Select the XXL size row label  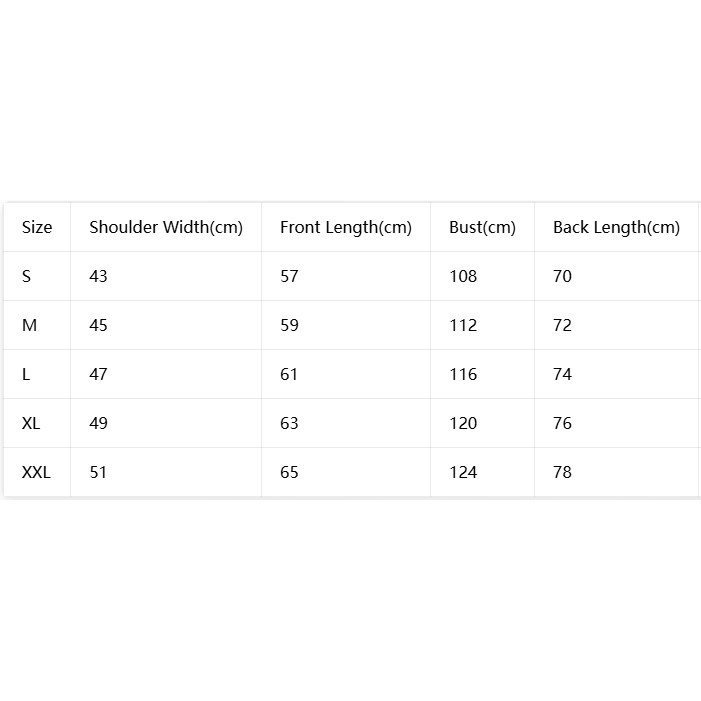[x=36, y=472]
